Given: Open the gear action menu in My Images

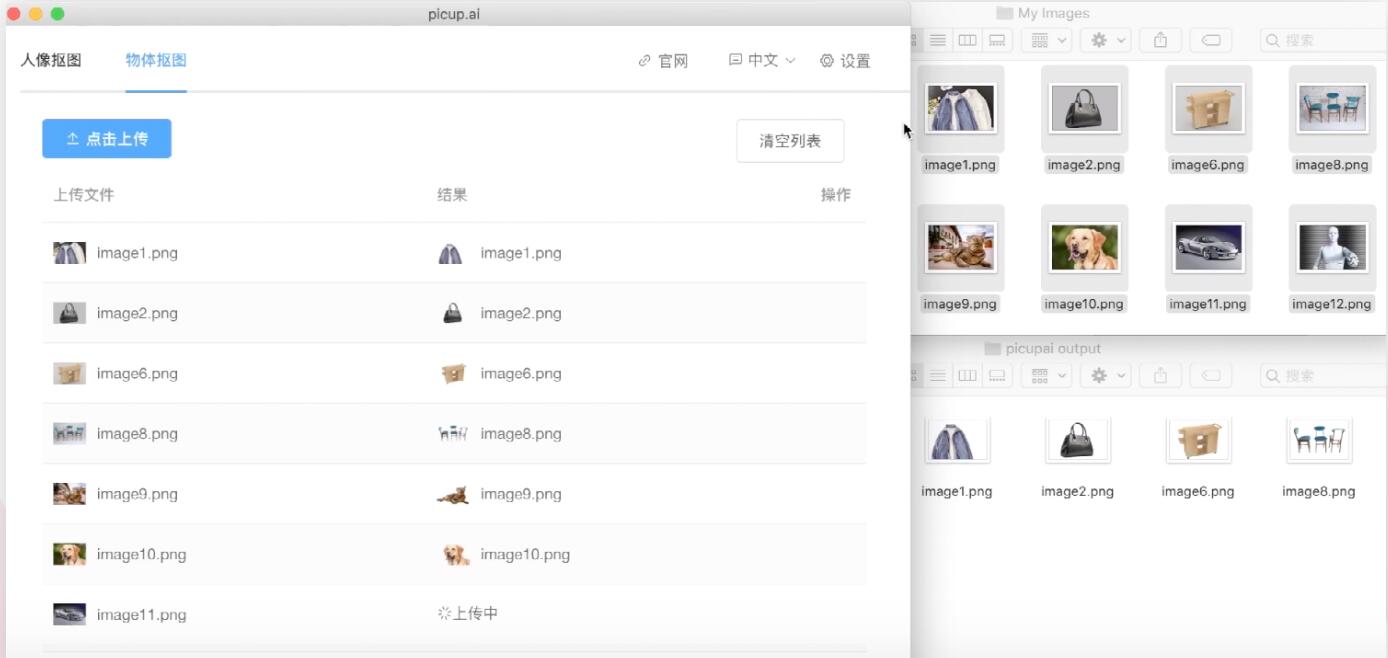Looking at the screenshot, I should click(x=1109, y=40).
